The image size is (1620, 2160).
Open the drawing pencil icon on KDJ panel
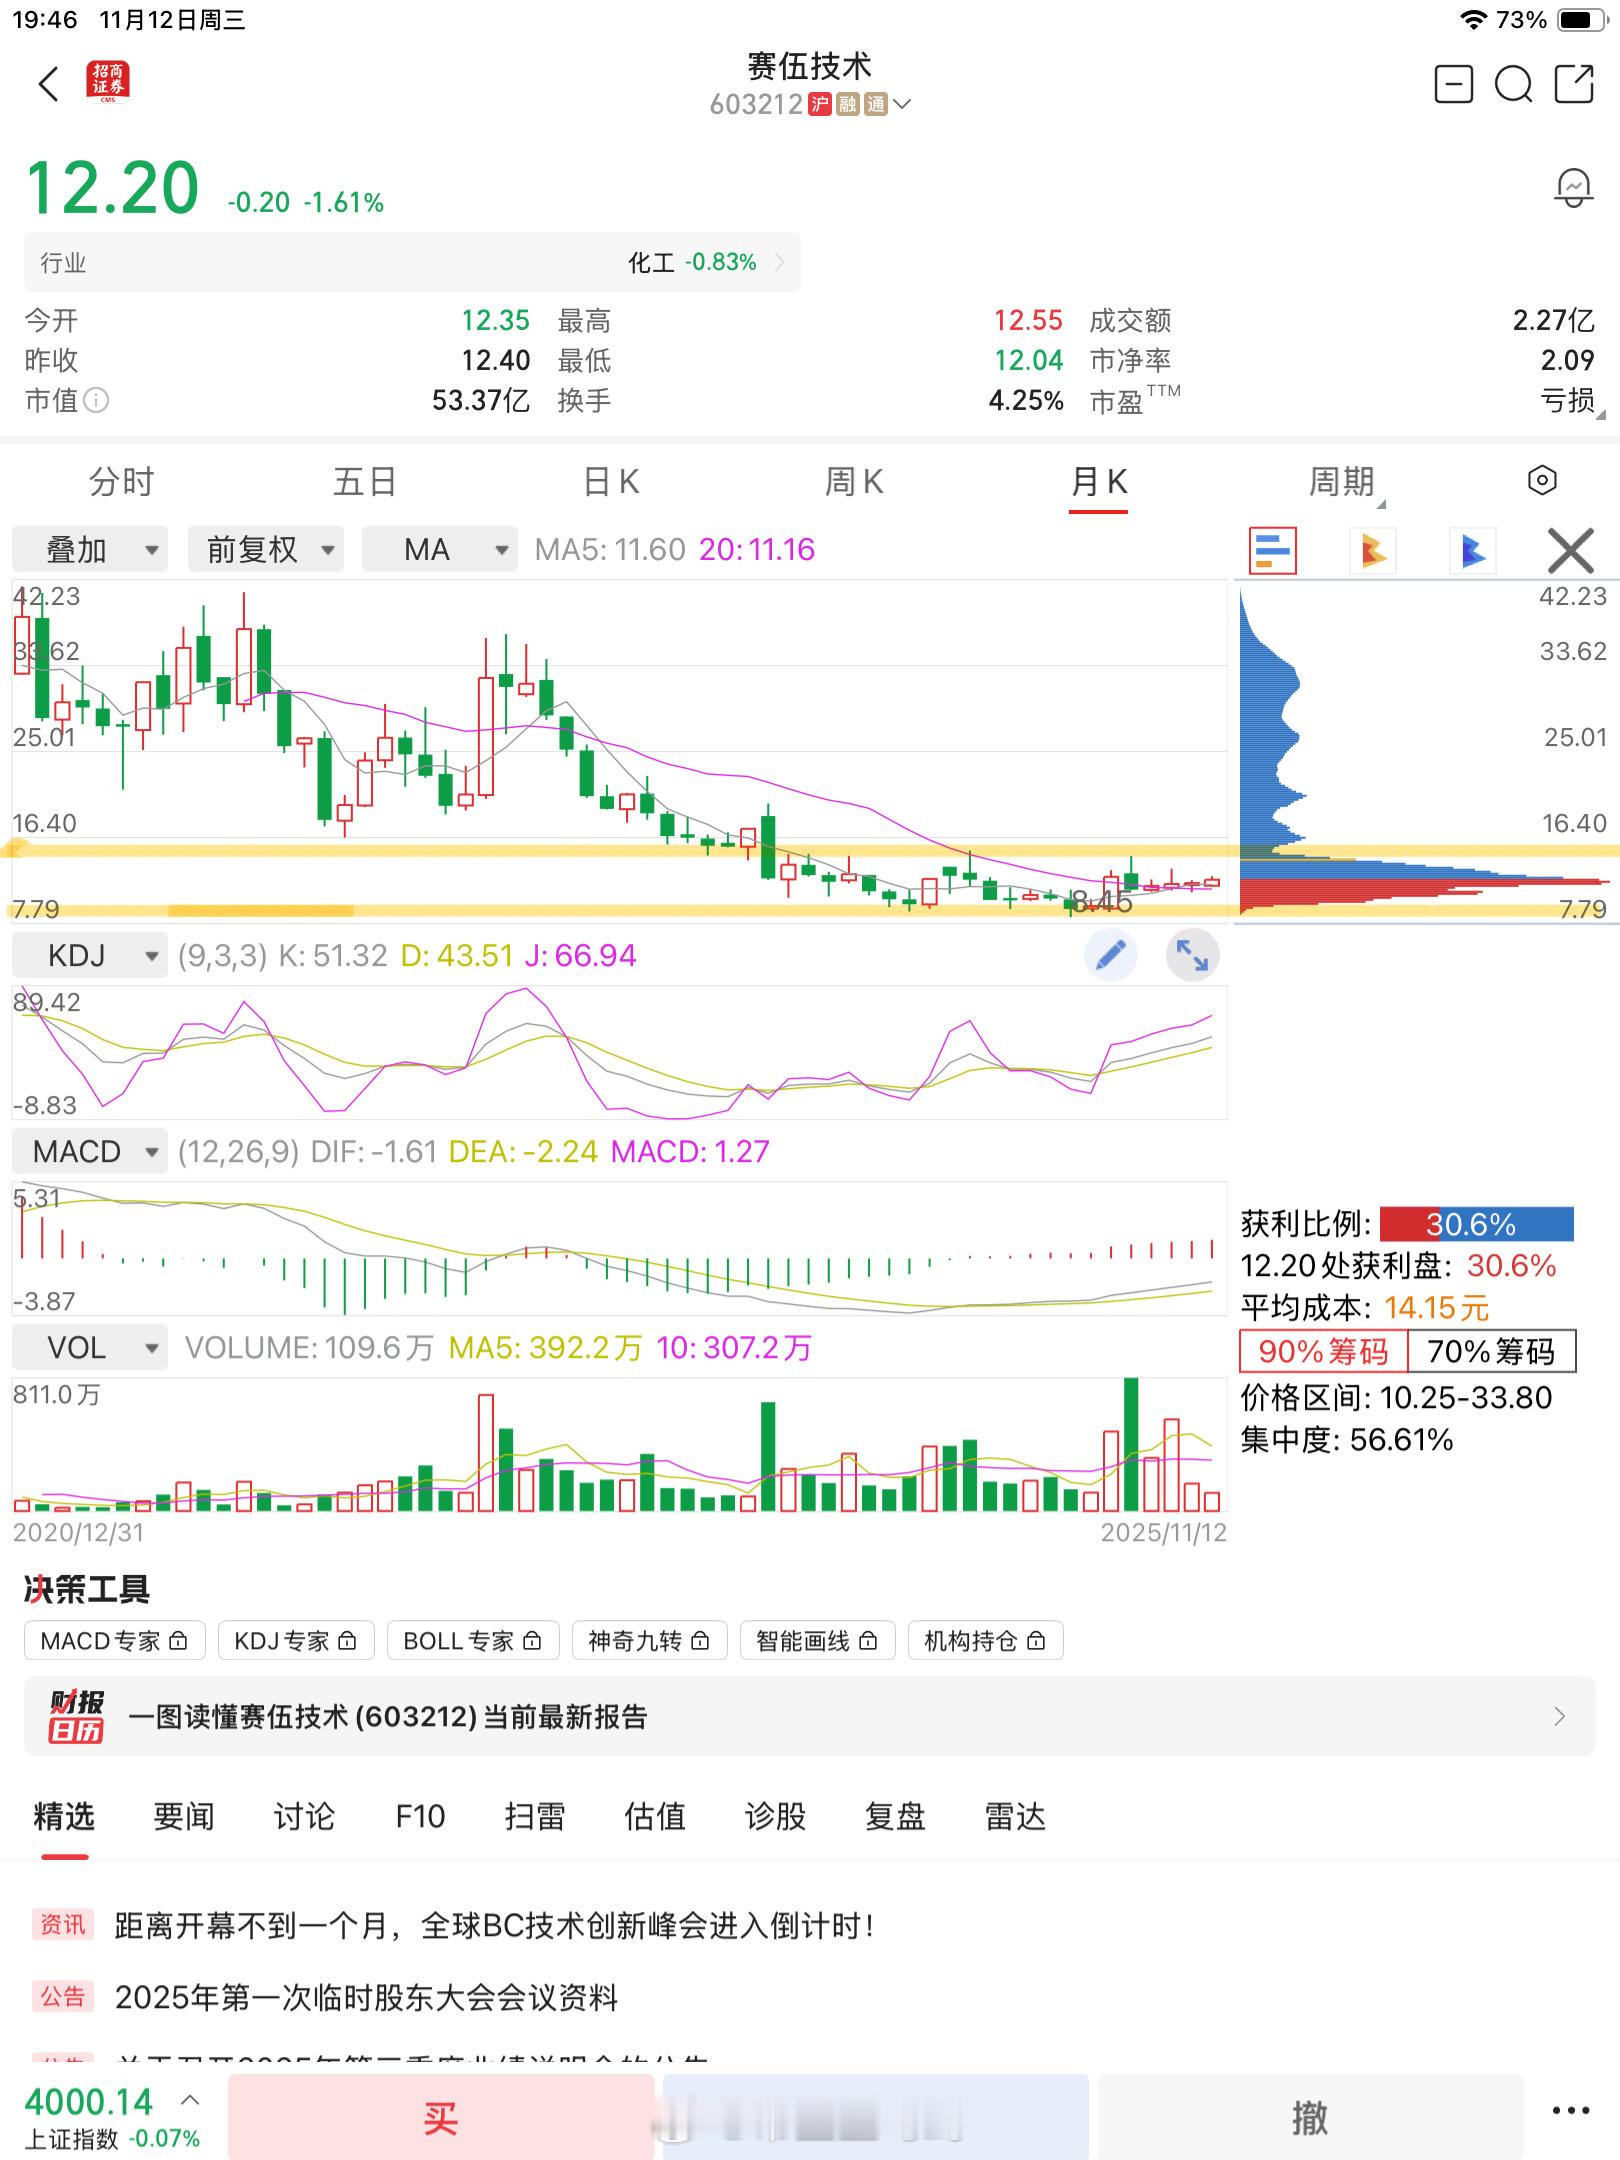pos(1110,955)
